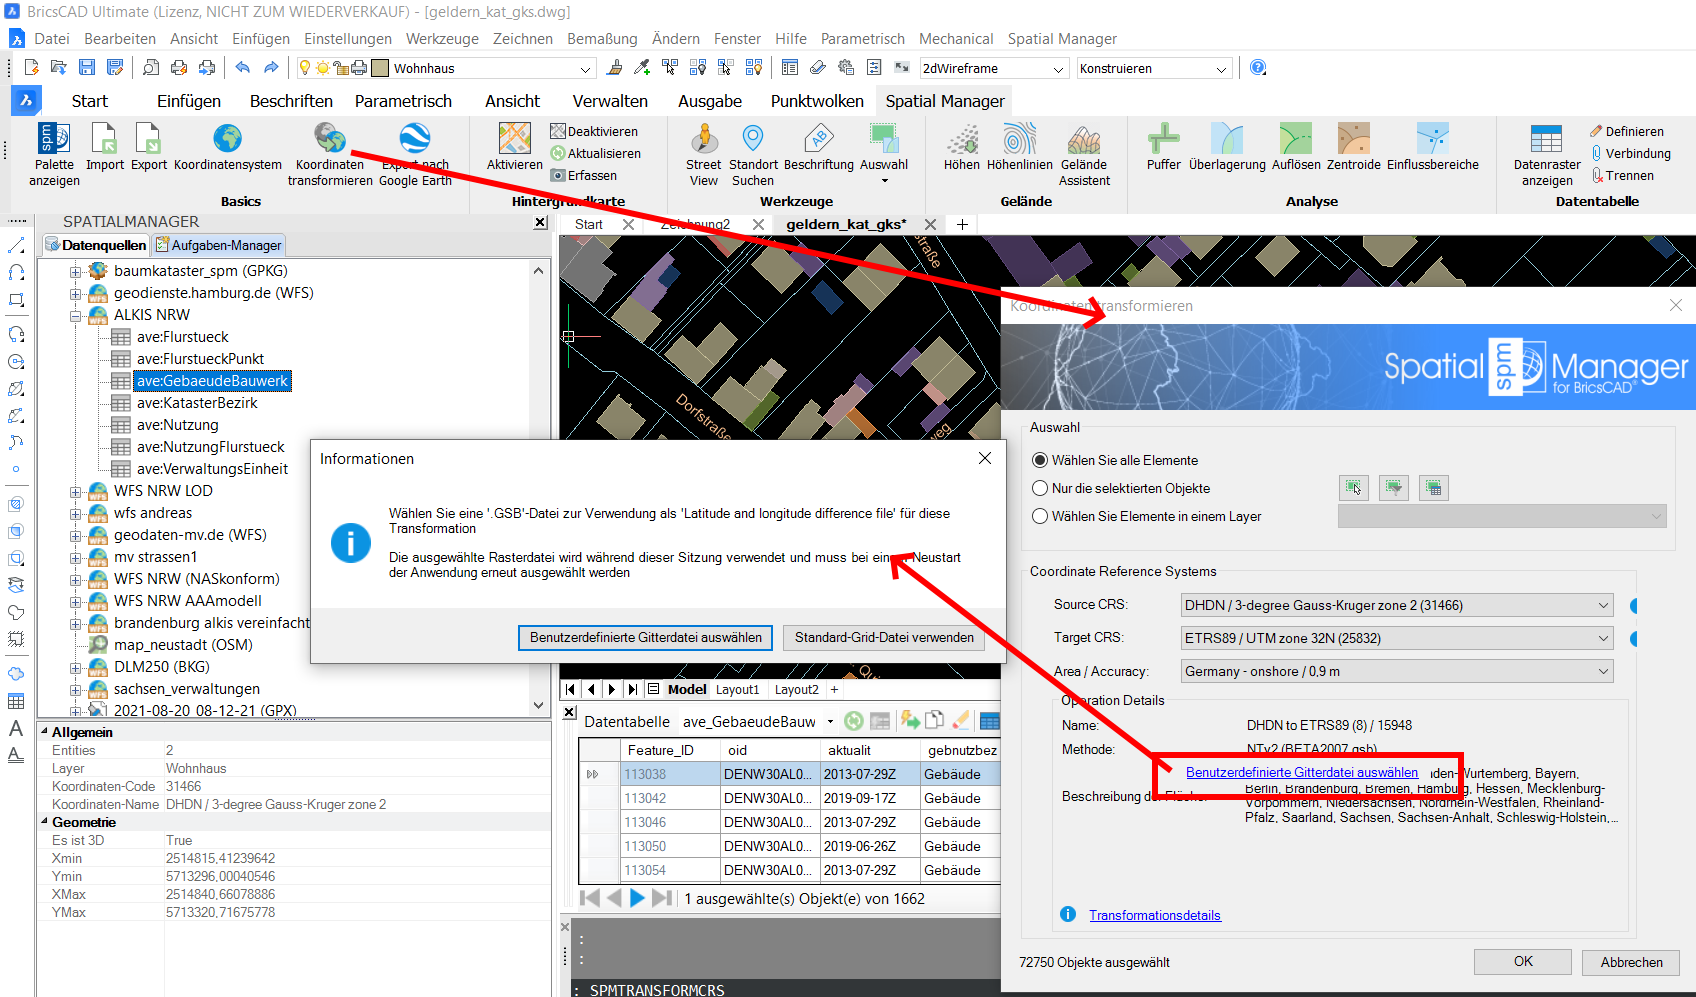Viewport: 1696px width, 997px height.
Task: Choose the 'Nur die selektierten Objekte' option
Action: coord(1041,488)
